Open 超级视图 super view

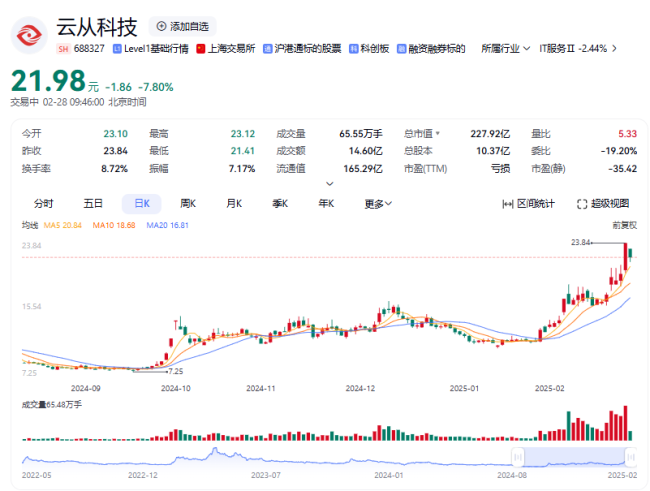[x=603, y=204]
